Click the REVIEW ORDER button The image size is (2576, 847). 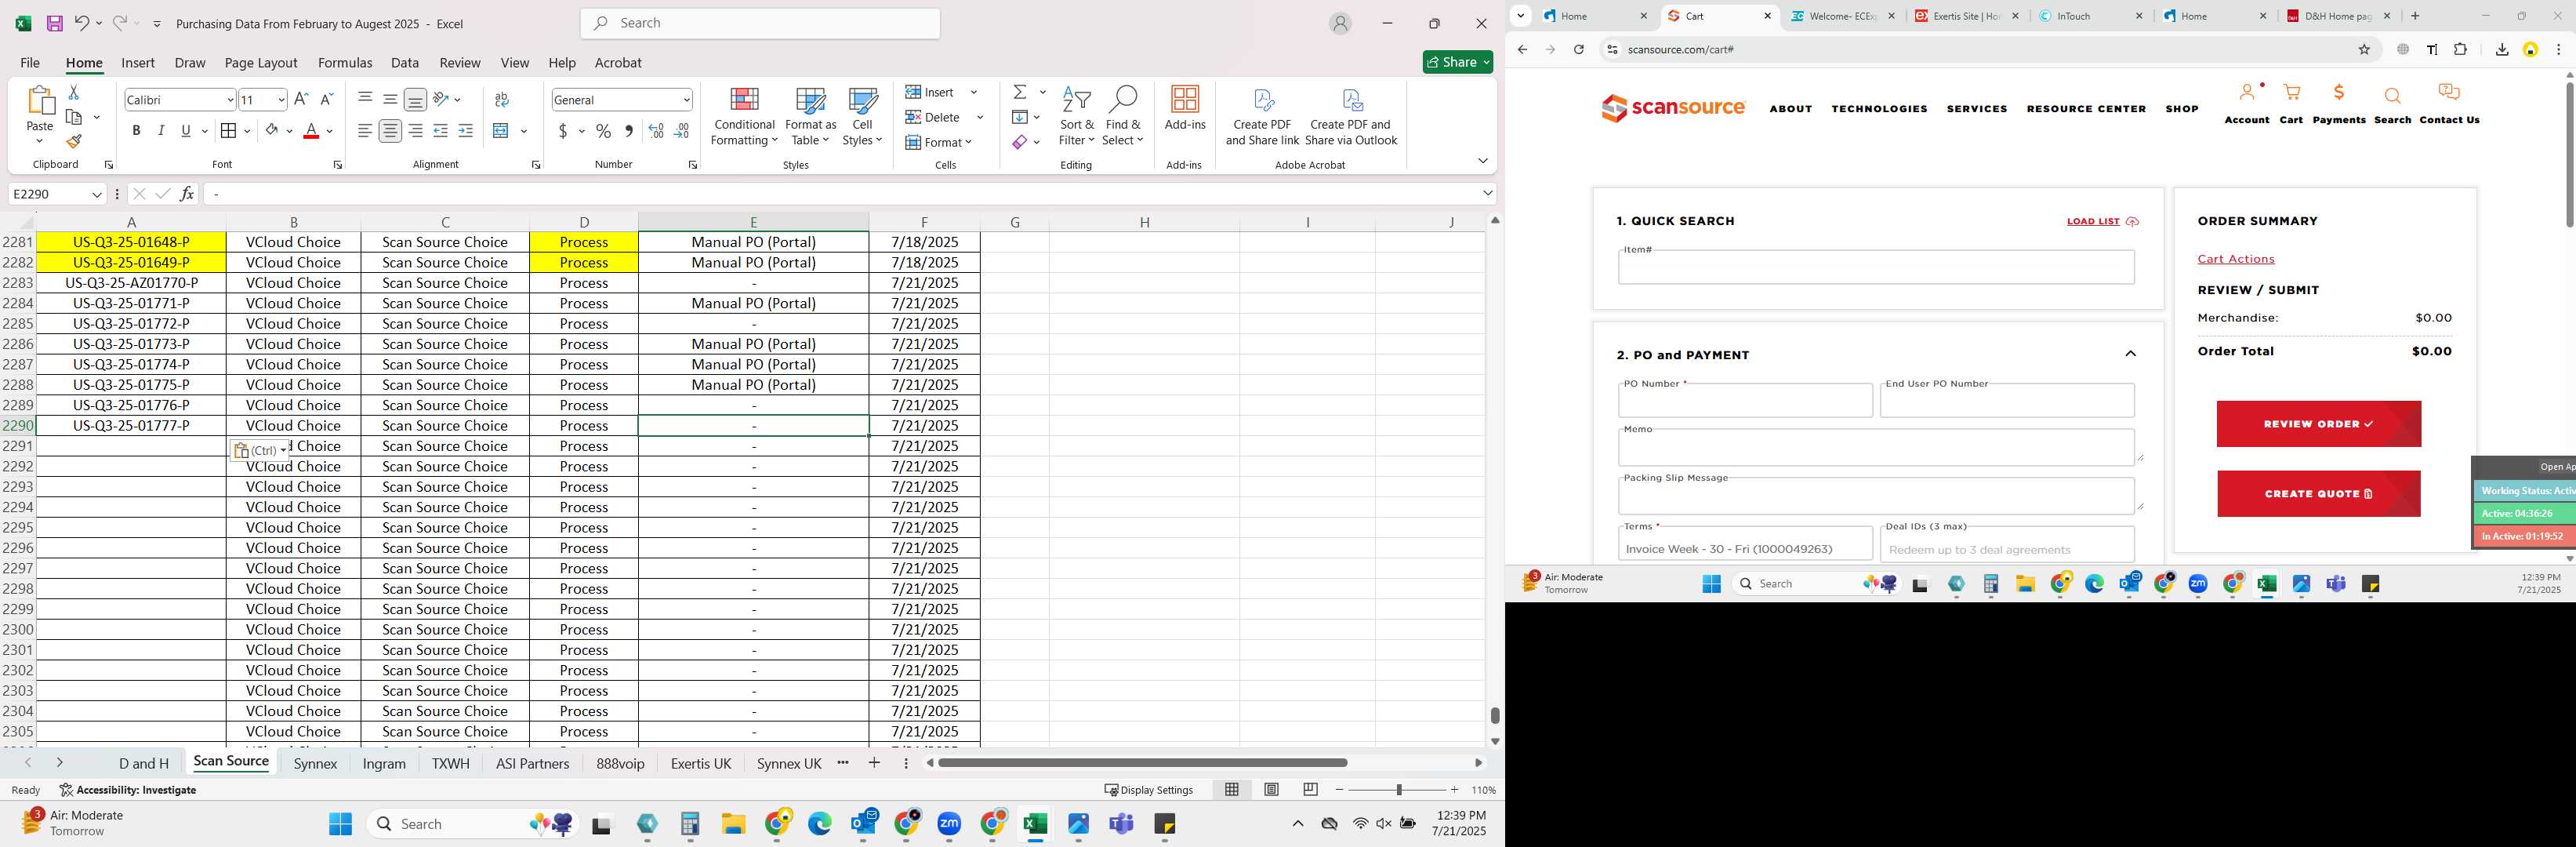(x=2318, y=424)
